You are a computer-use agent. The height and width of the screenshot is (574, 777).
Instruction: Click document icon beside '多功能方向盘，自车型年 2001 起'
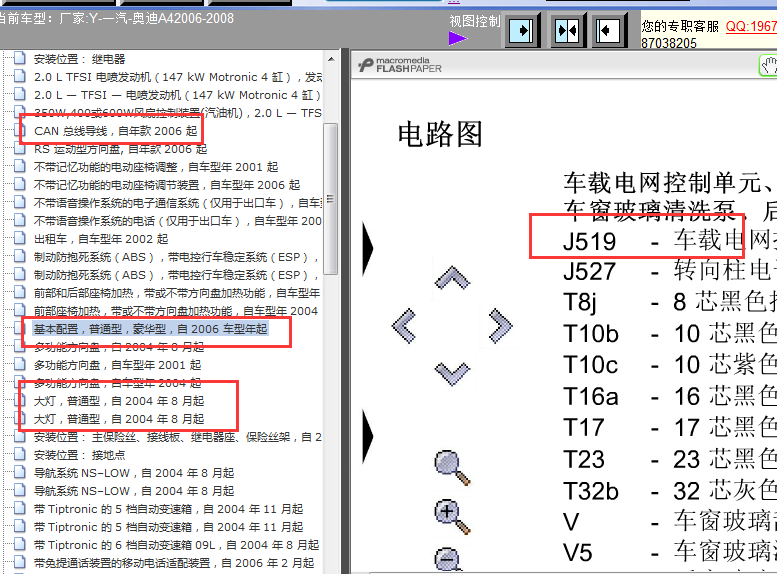[19, 364]
